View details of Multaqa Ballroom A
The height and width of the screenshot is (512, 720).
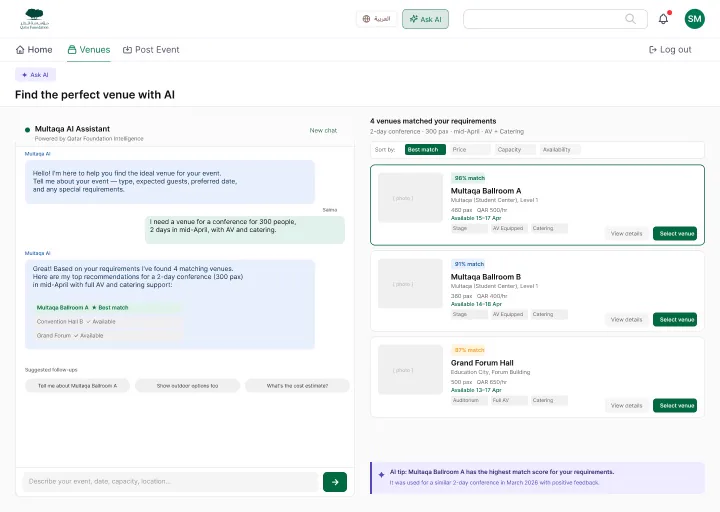[626, 233]
